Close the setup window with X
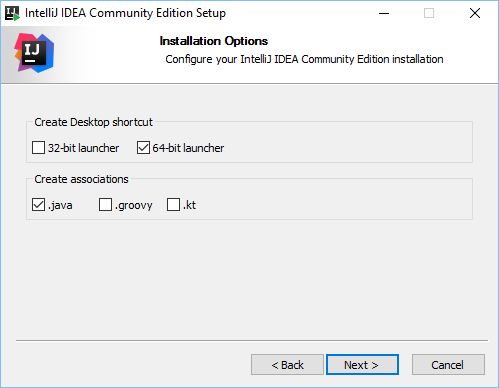The image size is (499, 388). [x=475, y=13]
